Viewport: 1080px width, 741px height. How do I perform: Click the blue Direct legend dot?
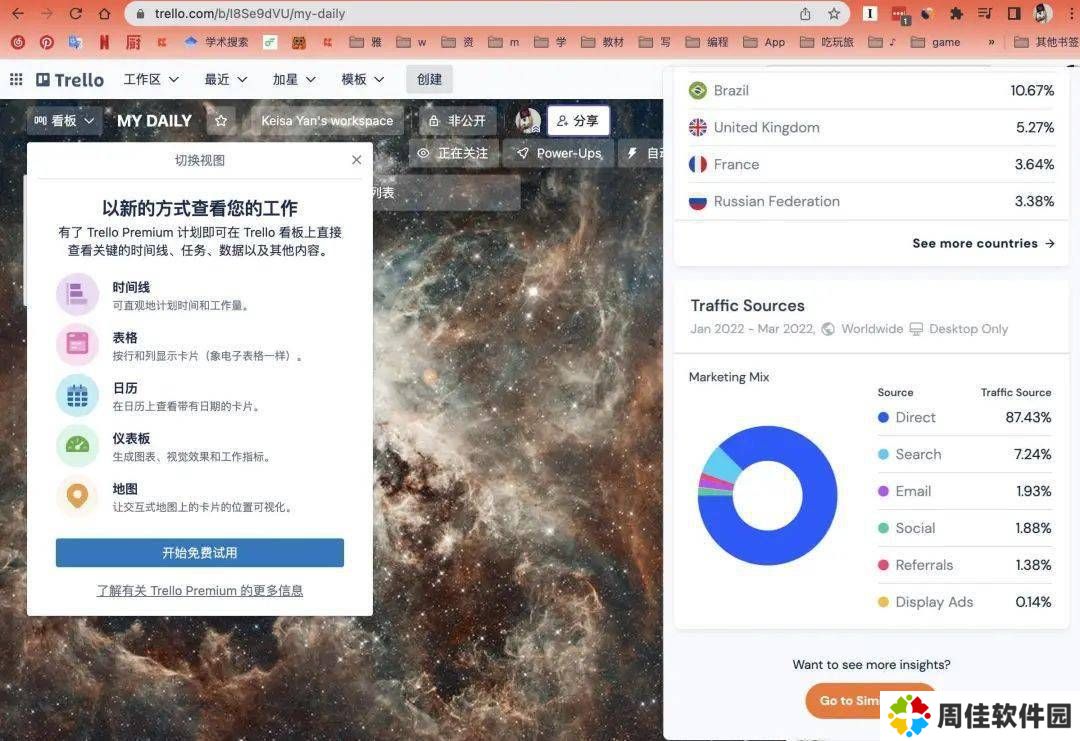tap(883, 417)
